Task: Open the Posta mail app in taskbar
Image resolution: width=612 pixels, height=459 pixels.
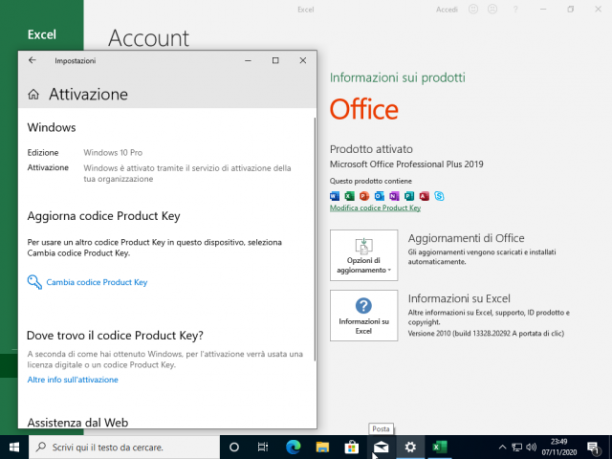Action: 381,447
